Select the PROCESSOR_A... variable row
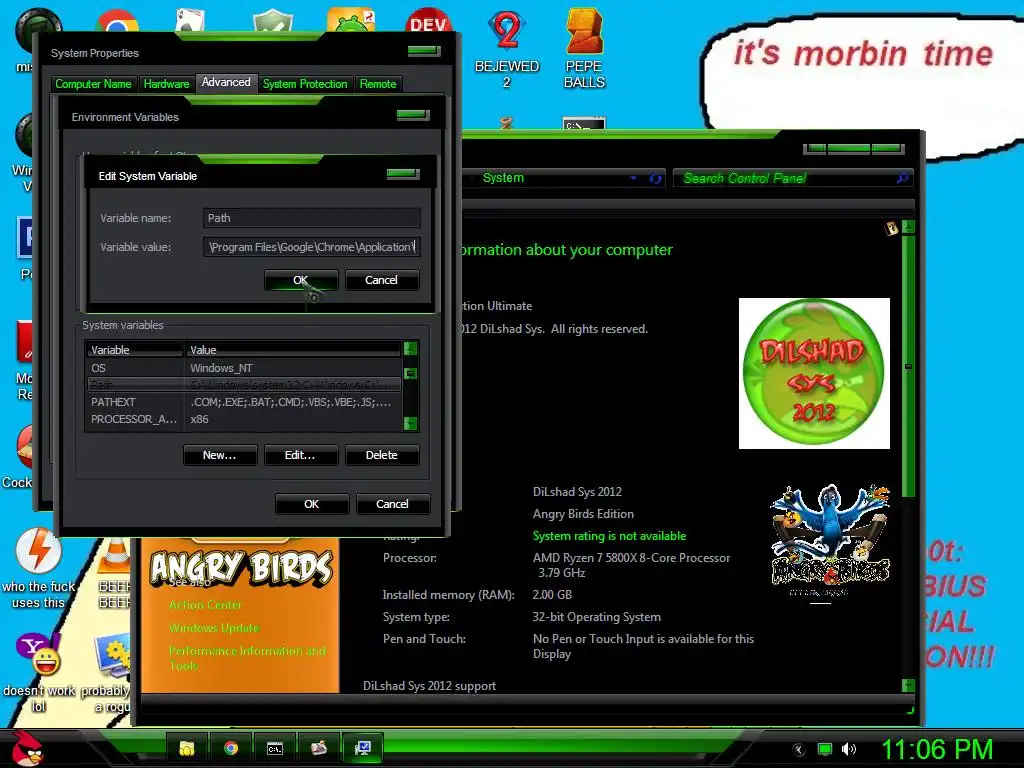This screenshot has width=1024, height=768. [x=244, y=419]
